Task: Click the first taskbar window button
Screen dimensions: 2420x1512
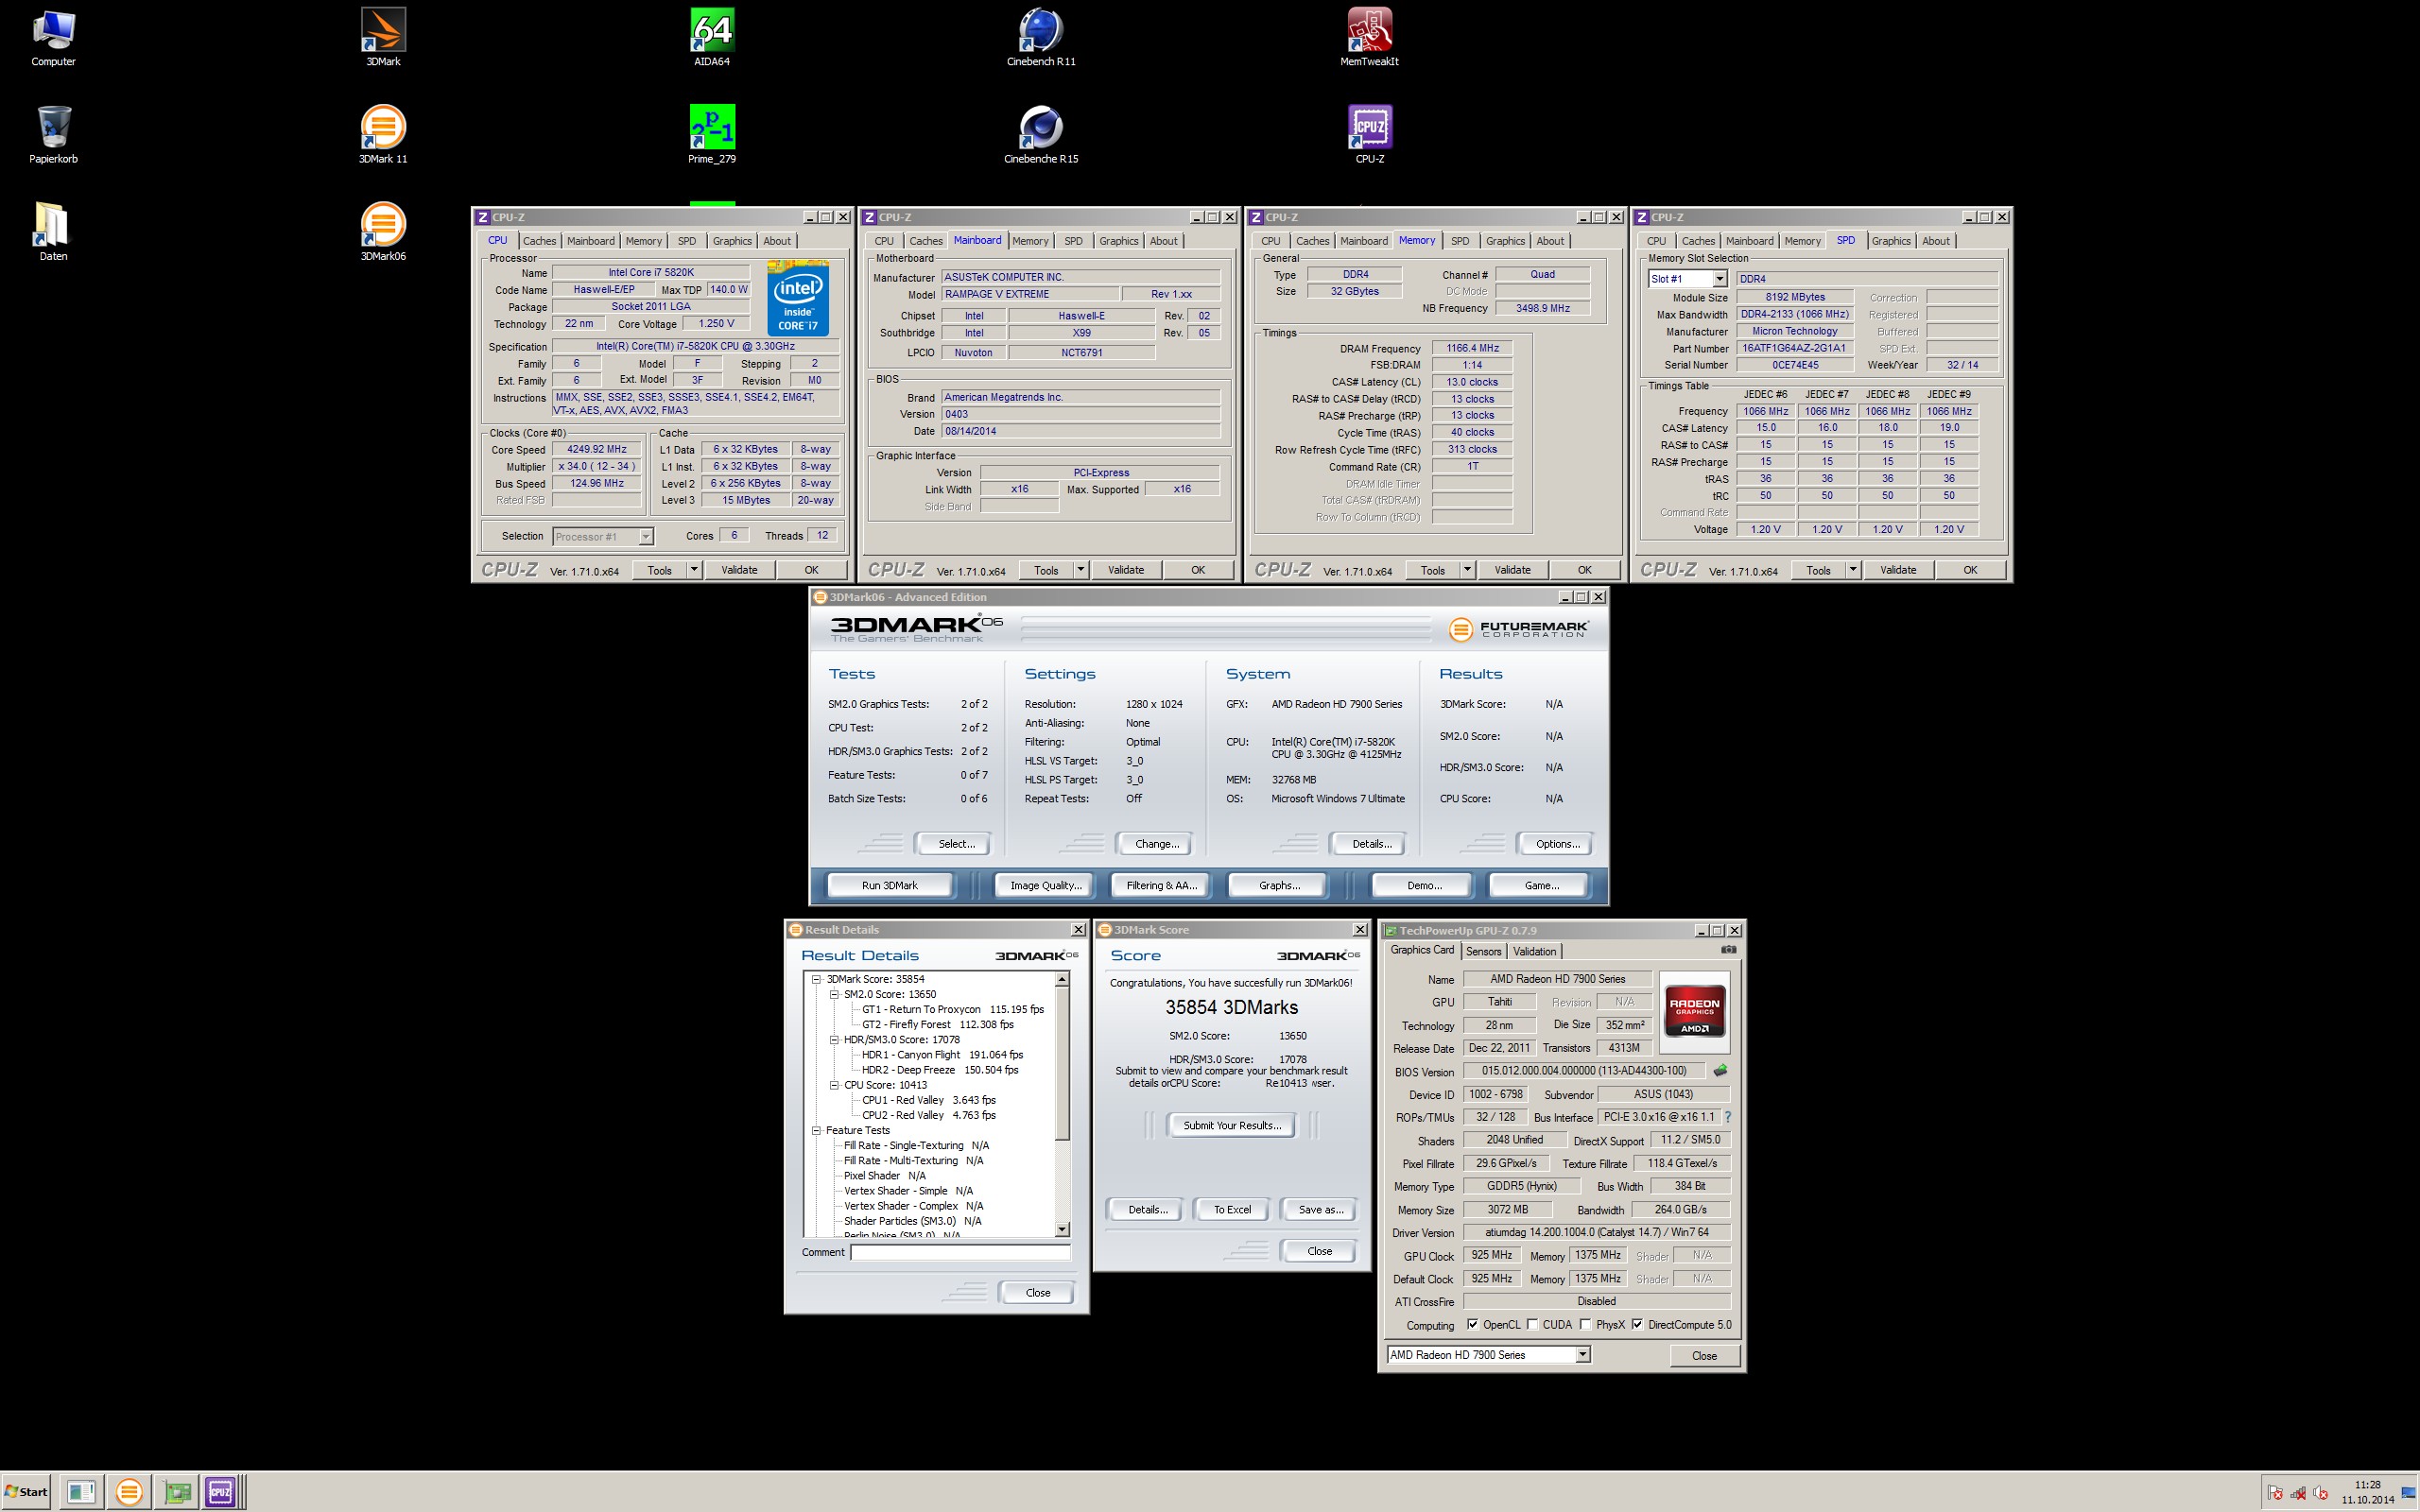Action: (81, 1492)
